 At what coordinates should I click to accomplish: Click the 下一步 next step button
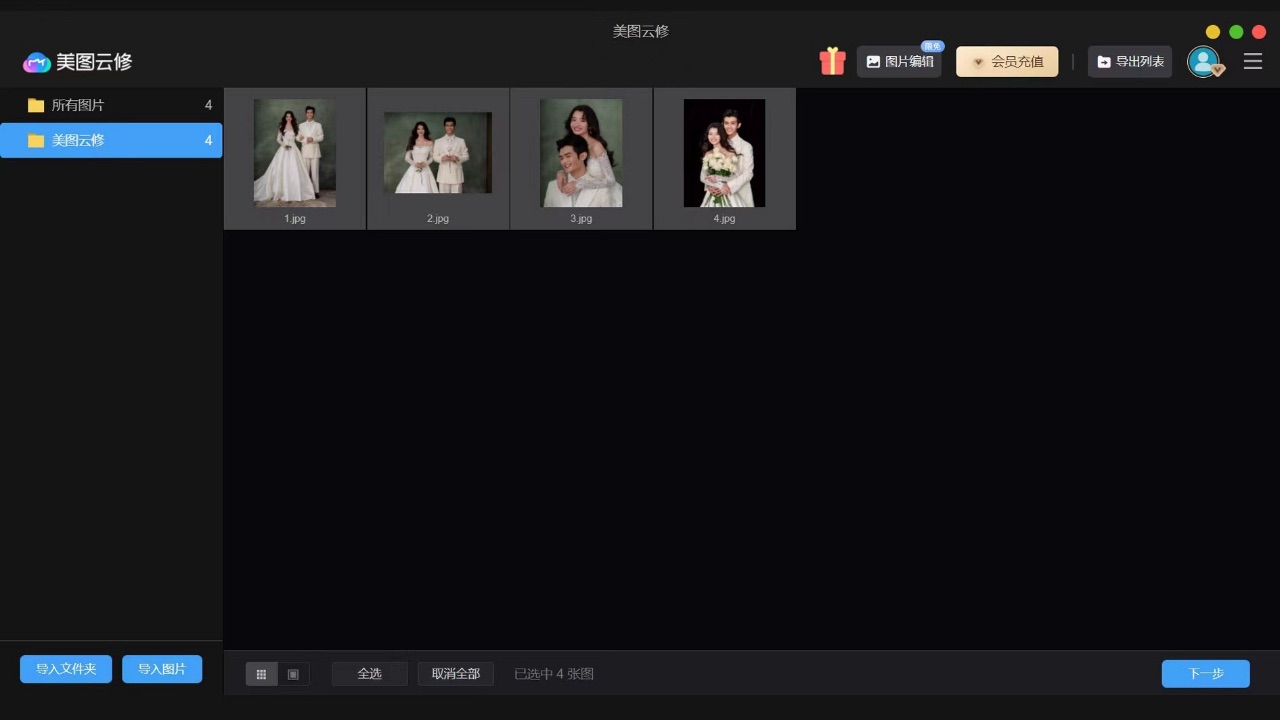pos(1205,673)
